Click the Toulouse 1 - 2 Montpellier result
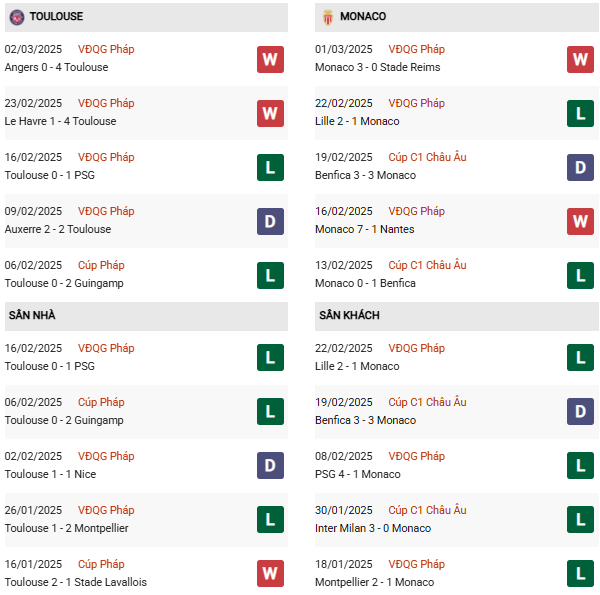Screen dimensions: 600x595 point(66,528)
